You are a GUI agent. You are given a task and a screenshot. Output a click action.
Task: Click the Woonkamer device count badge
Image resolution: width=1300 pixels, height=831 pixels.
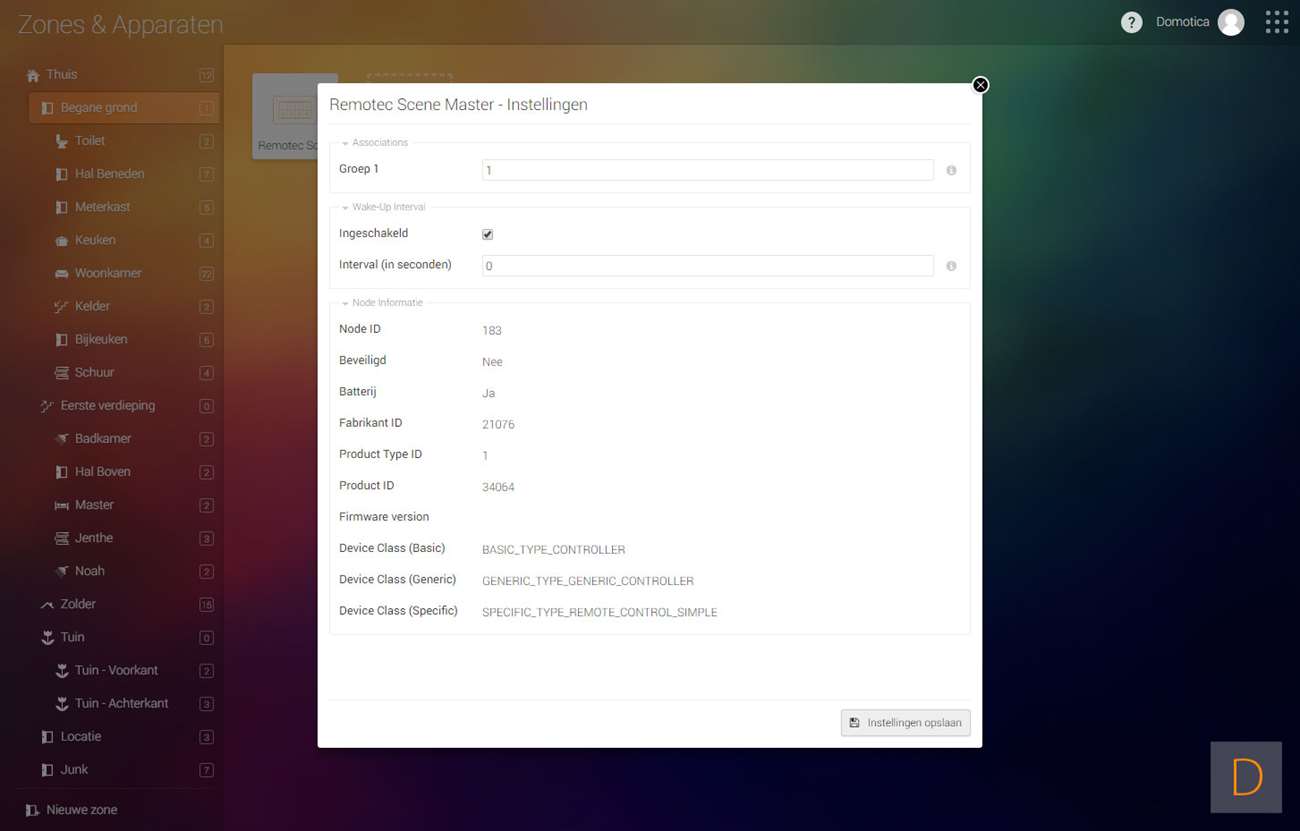pyautogui.click(x=206, y=274)
